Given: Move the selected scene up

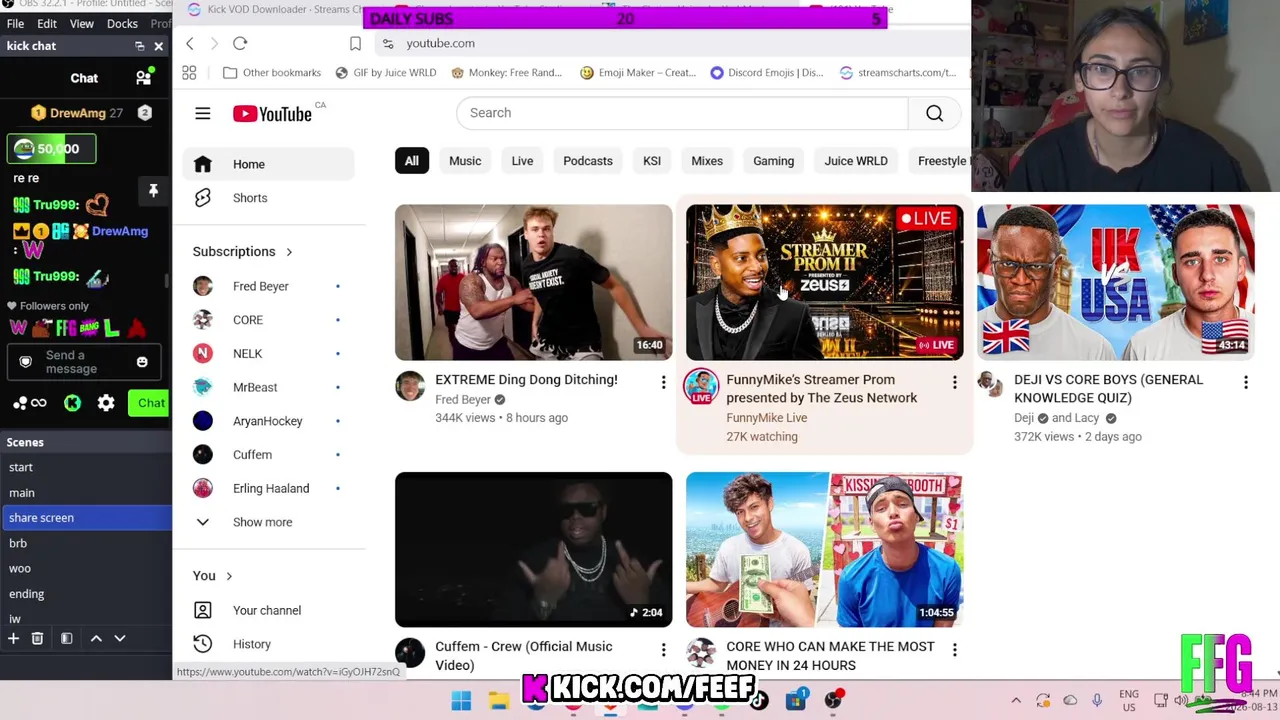Looking at the screenshot, I should (96, 638).
